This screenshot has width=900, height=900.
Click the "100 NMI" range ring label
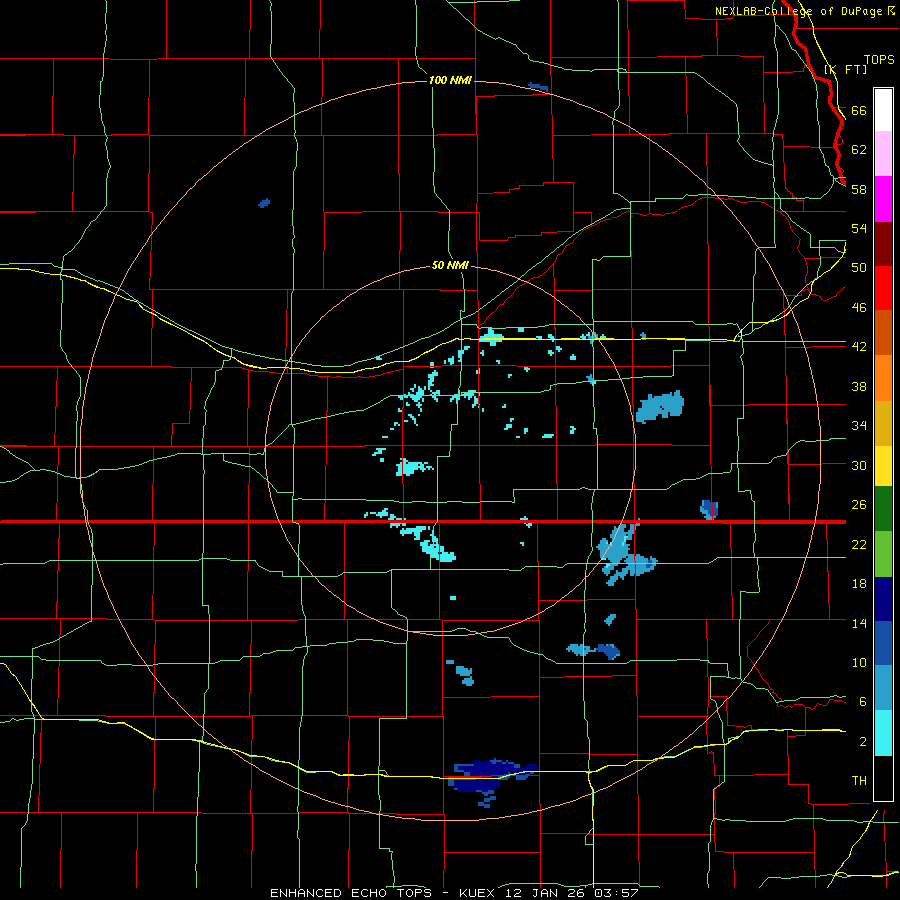[451, 80]
